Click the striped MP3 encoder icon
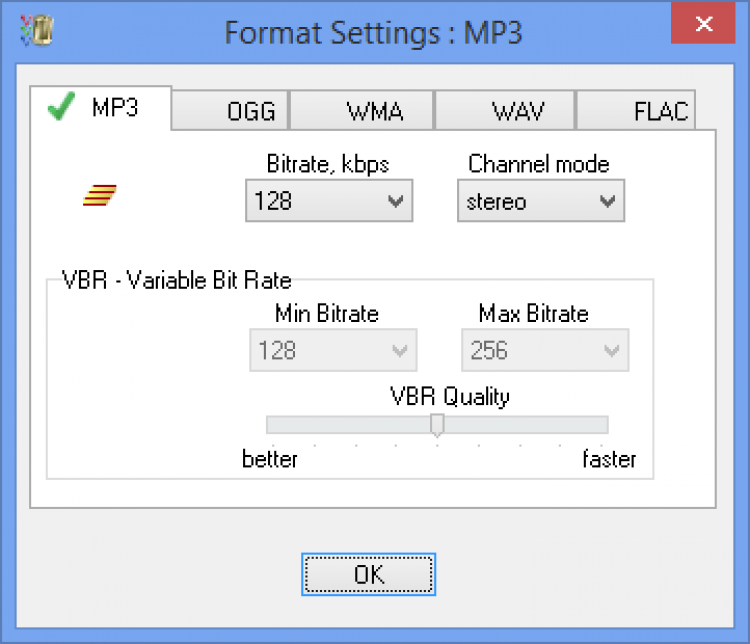750x644 pixels. pyautogui.click(x=99, y=196)
